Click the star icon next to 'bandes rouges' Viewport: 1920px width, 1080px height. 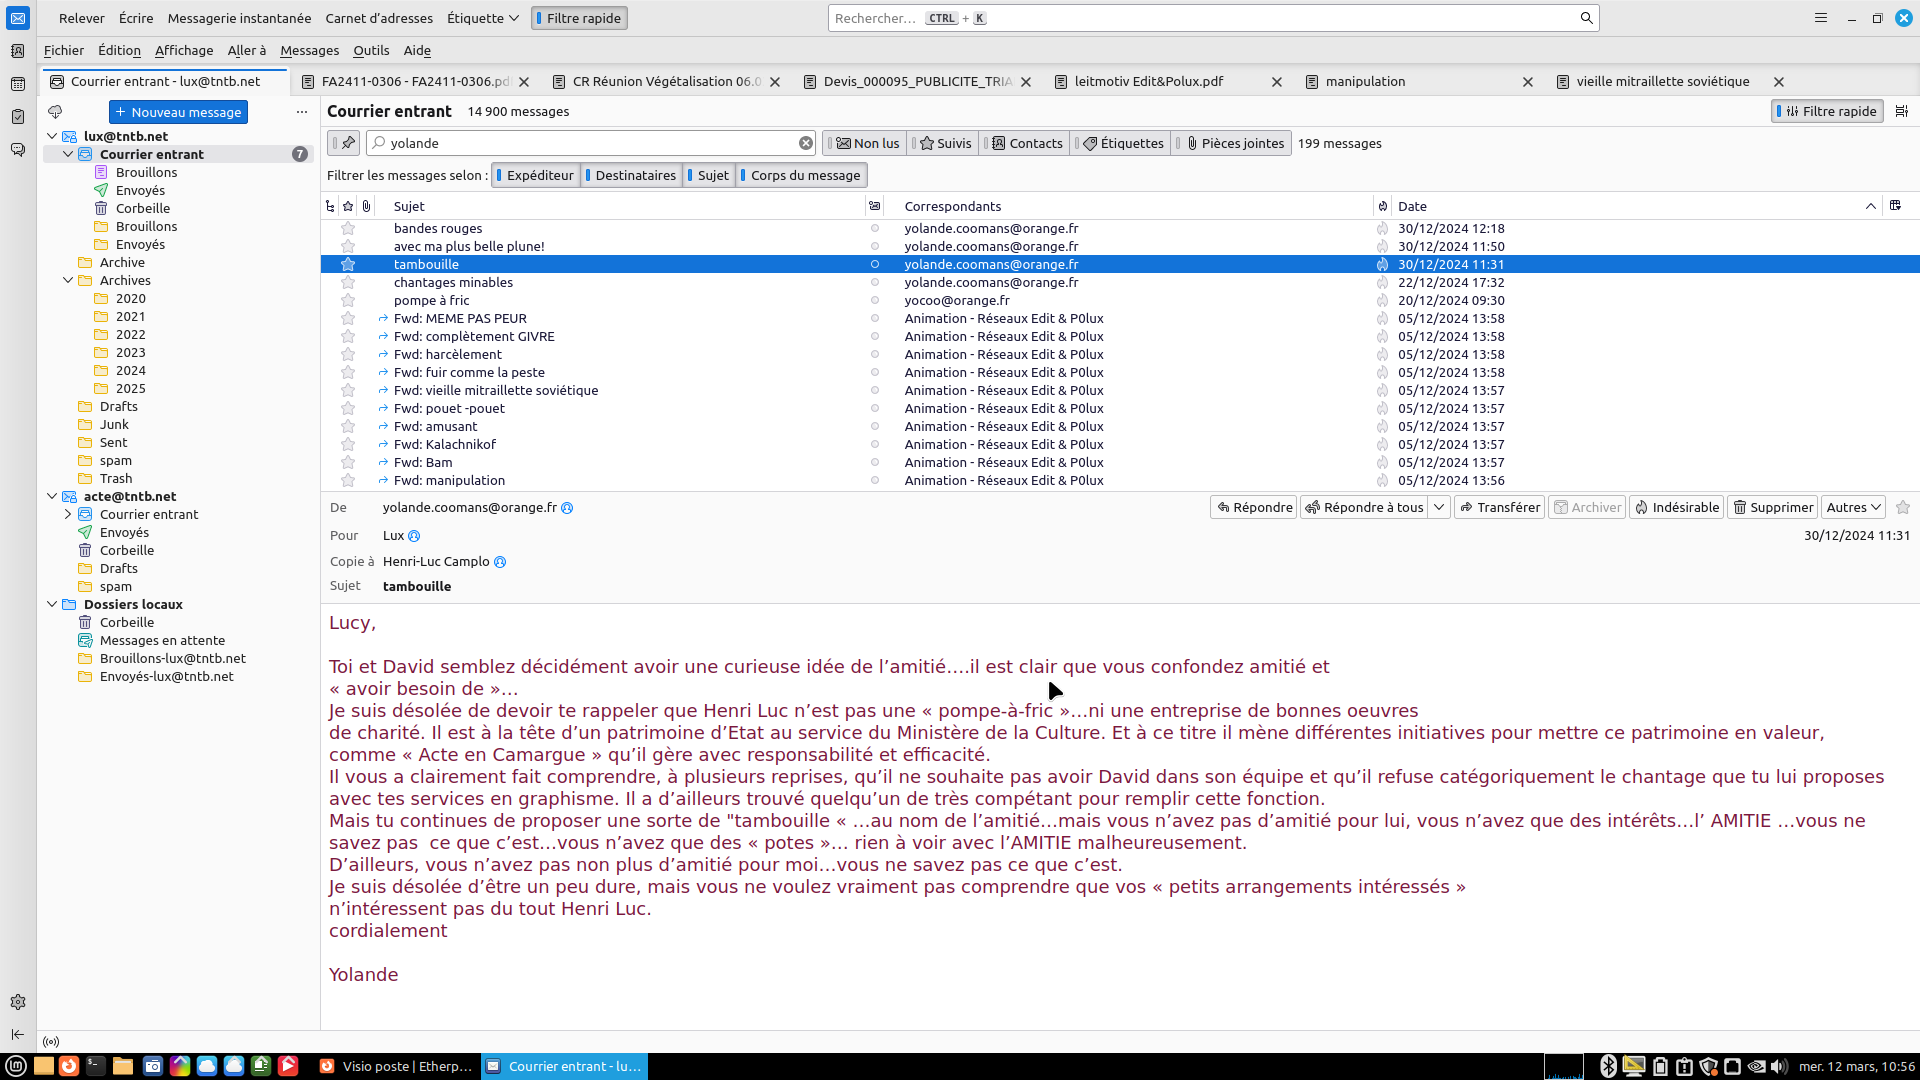[x=348, y=229]
